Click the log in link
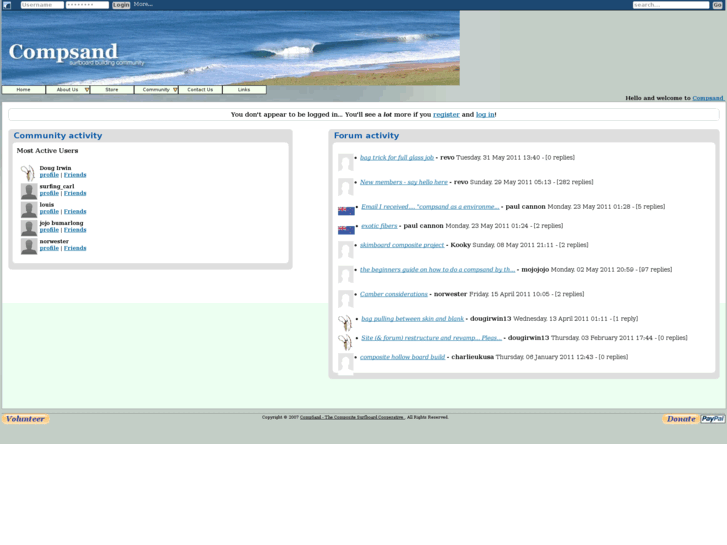The image size is (727, 545). [x=485, y=115]
